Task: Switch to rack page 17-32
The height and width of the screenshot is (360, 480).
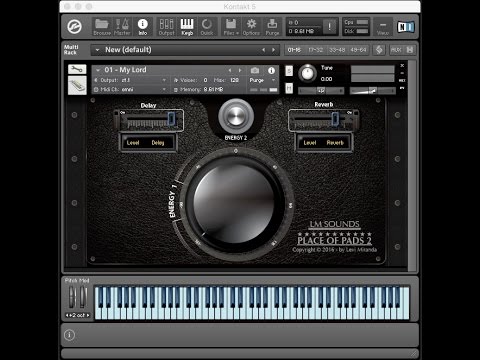Action: click(315, 50)
